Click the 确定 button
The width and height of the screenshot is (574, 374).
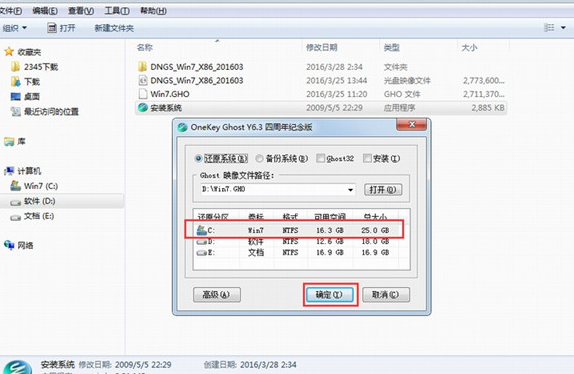point(329,295)
